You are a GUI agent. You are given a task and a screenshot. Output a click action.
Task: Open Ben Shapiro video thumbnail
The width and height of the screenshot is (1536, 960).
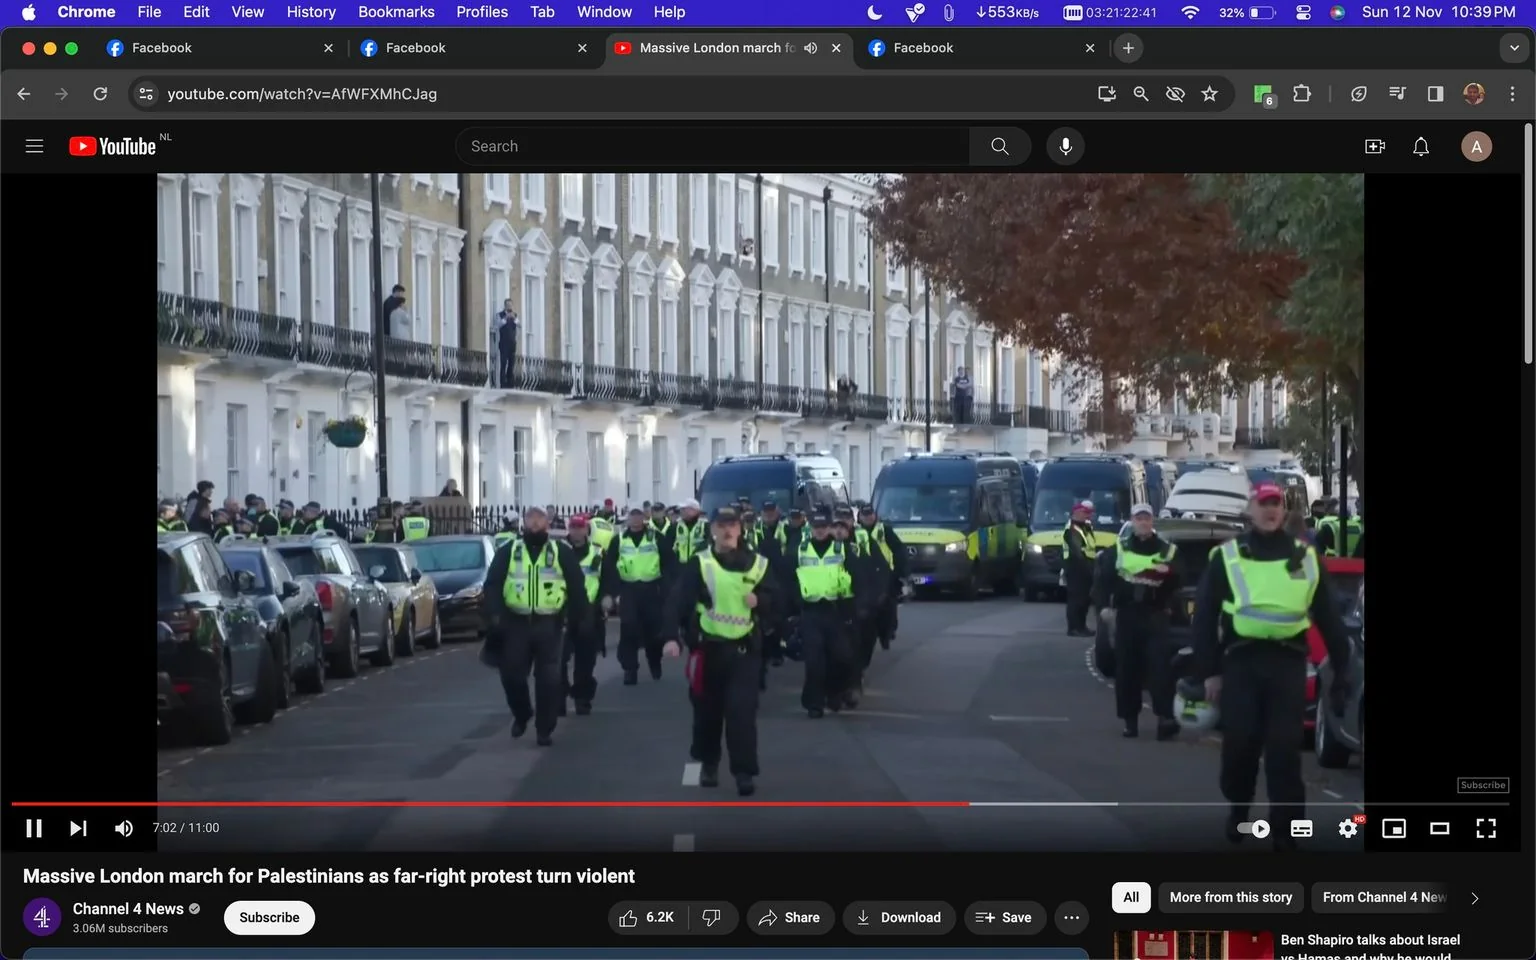click(1192, 945)
